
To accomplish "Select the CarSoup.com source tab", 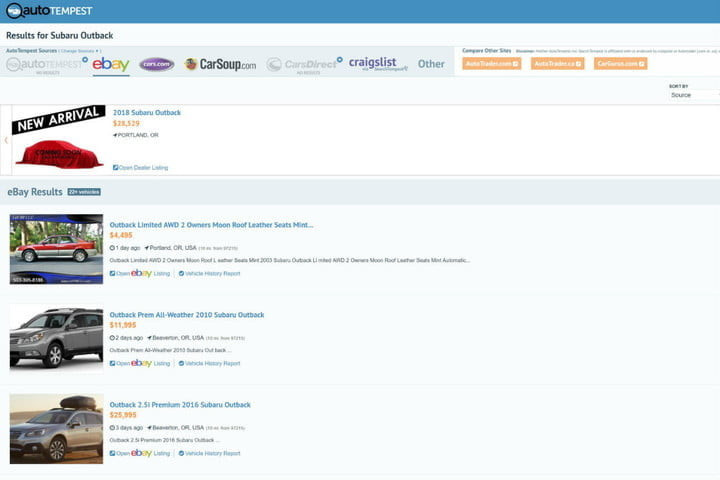I will pyautogui.click(x=220, y=64).
